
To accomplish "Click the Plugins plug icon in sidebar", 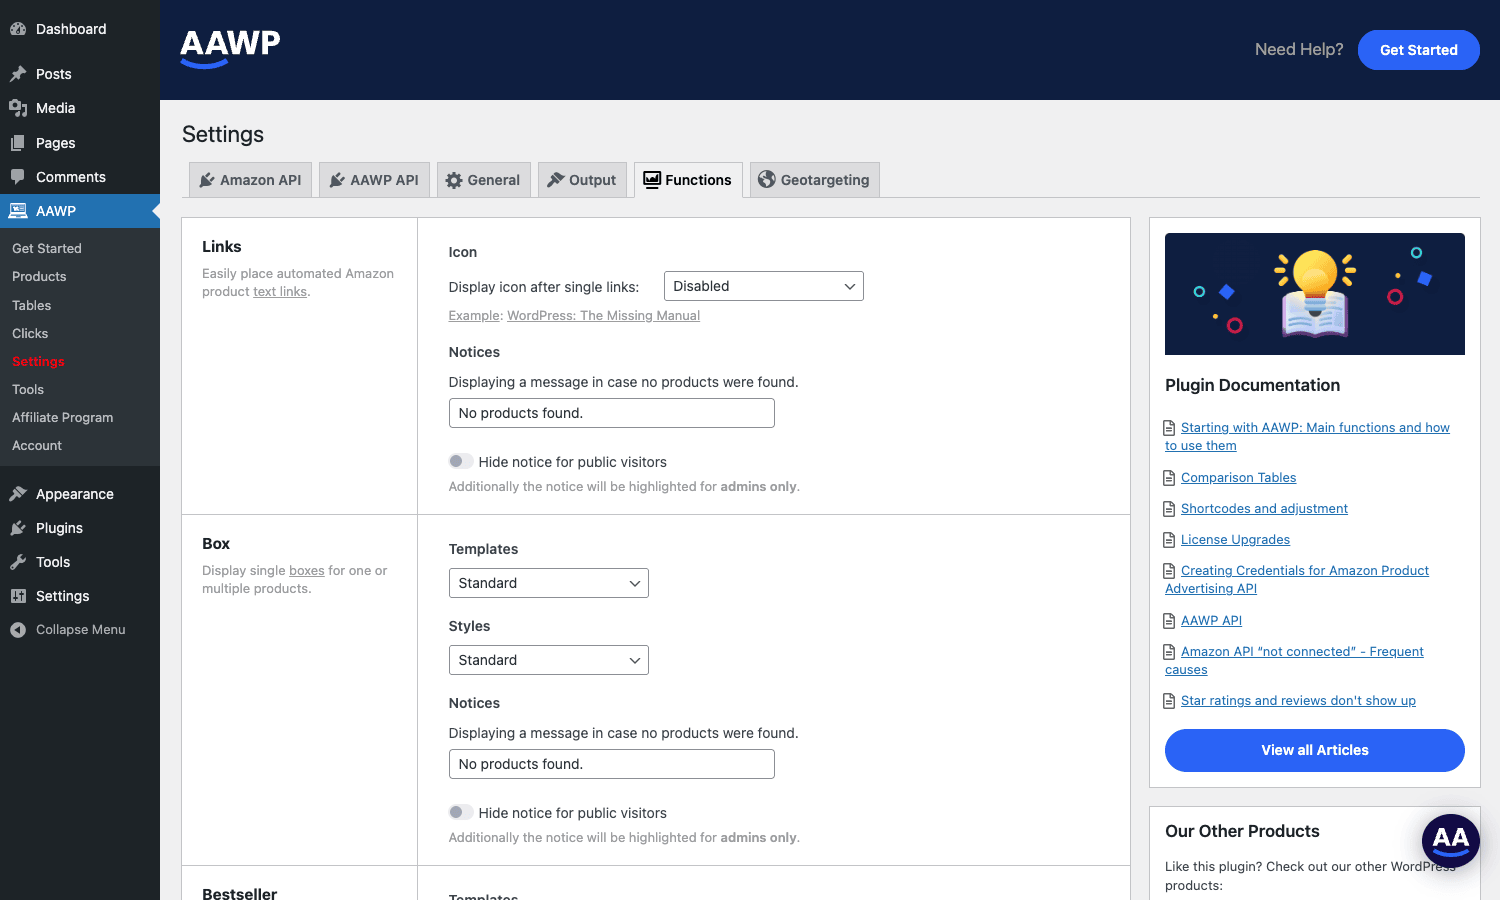I will (x=18, y=528).
